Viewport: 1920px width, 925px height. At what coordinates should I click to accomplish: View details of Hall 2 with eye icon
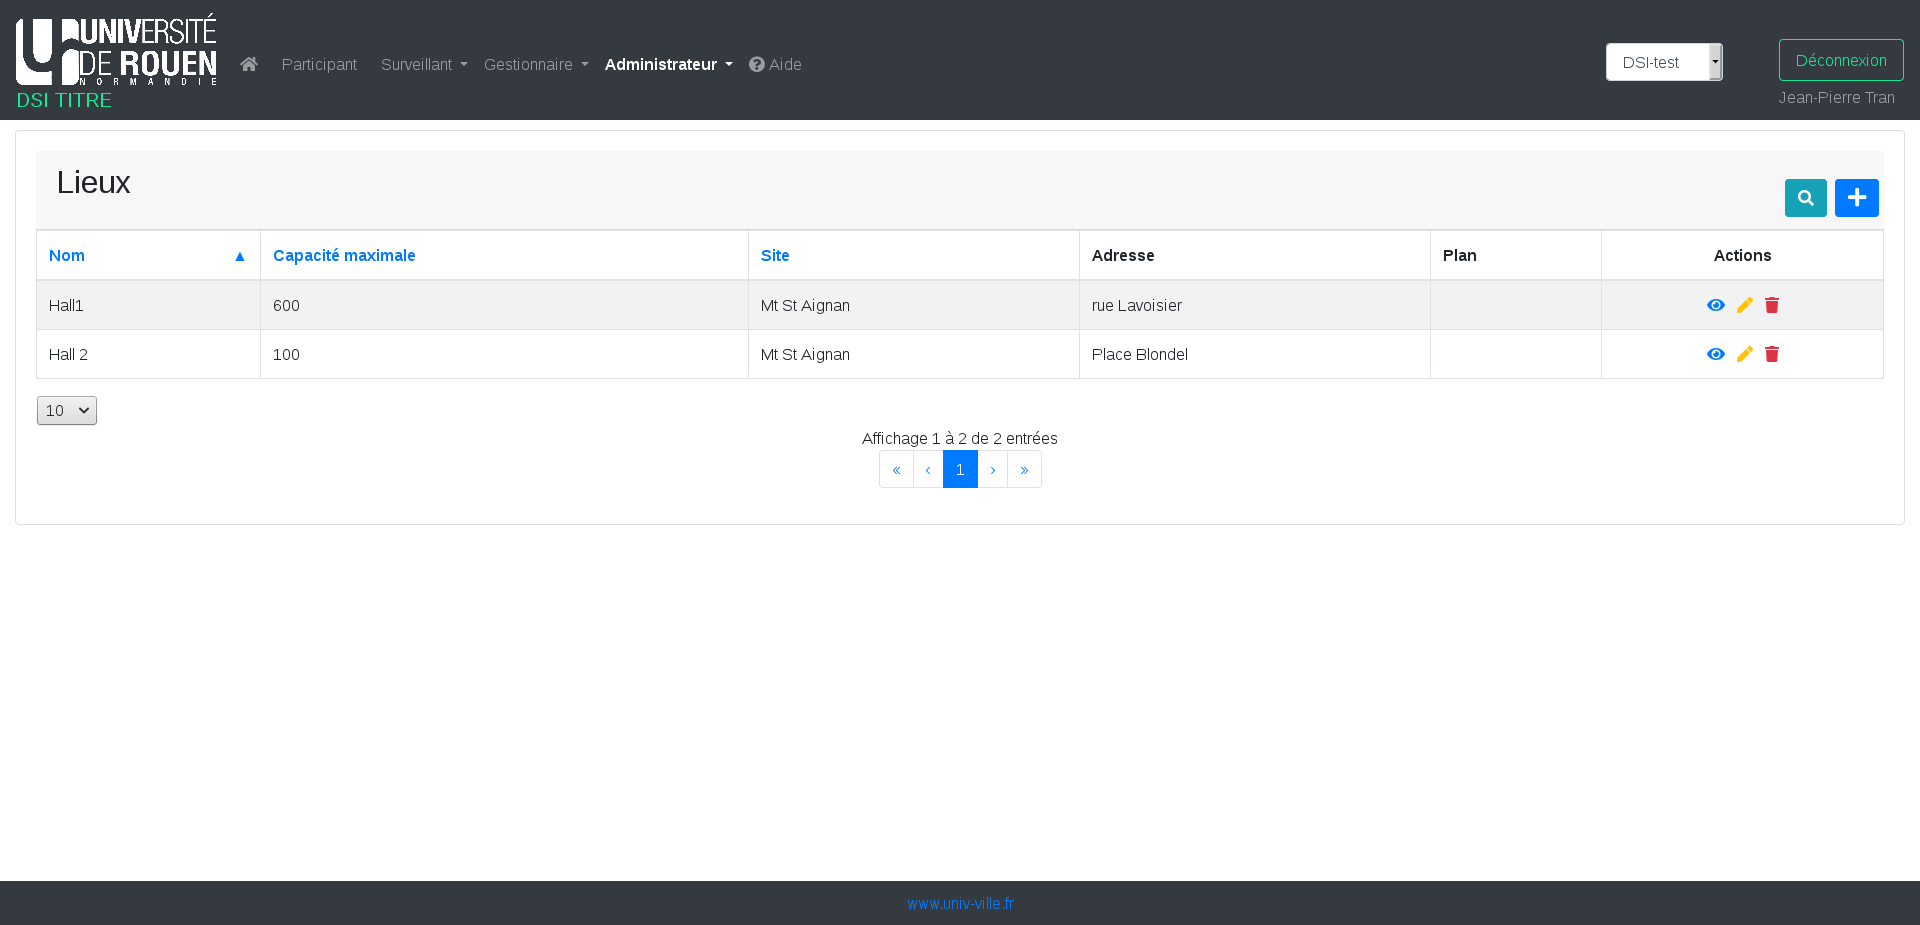point(1716,354)
